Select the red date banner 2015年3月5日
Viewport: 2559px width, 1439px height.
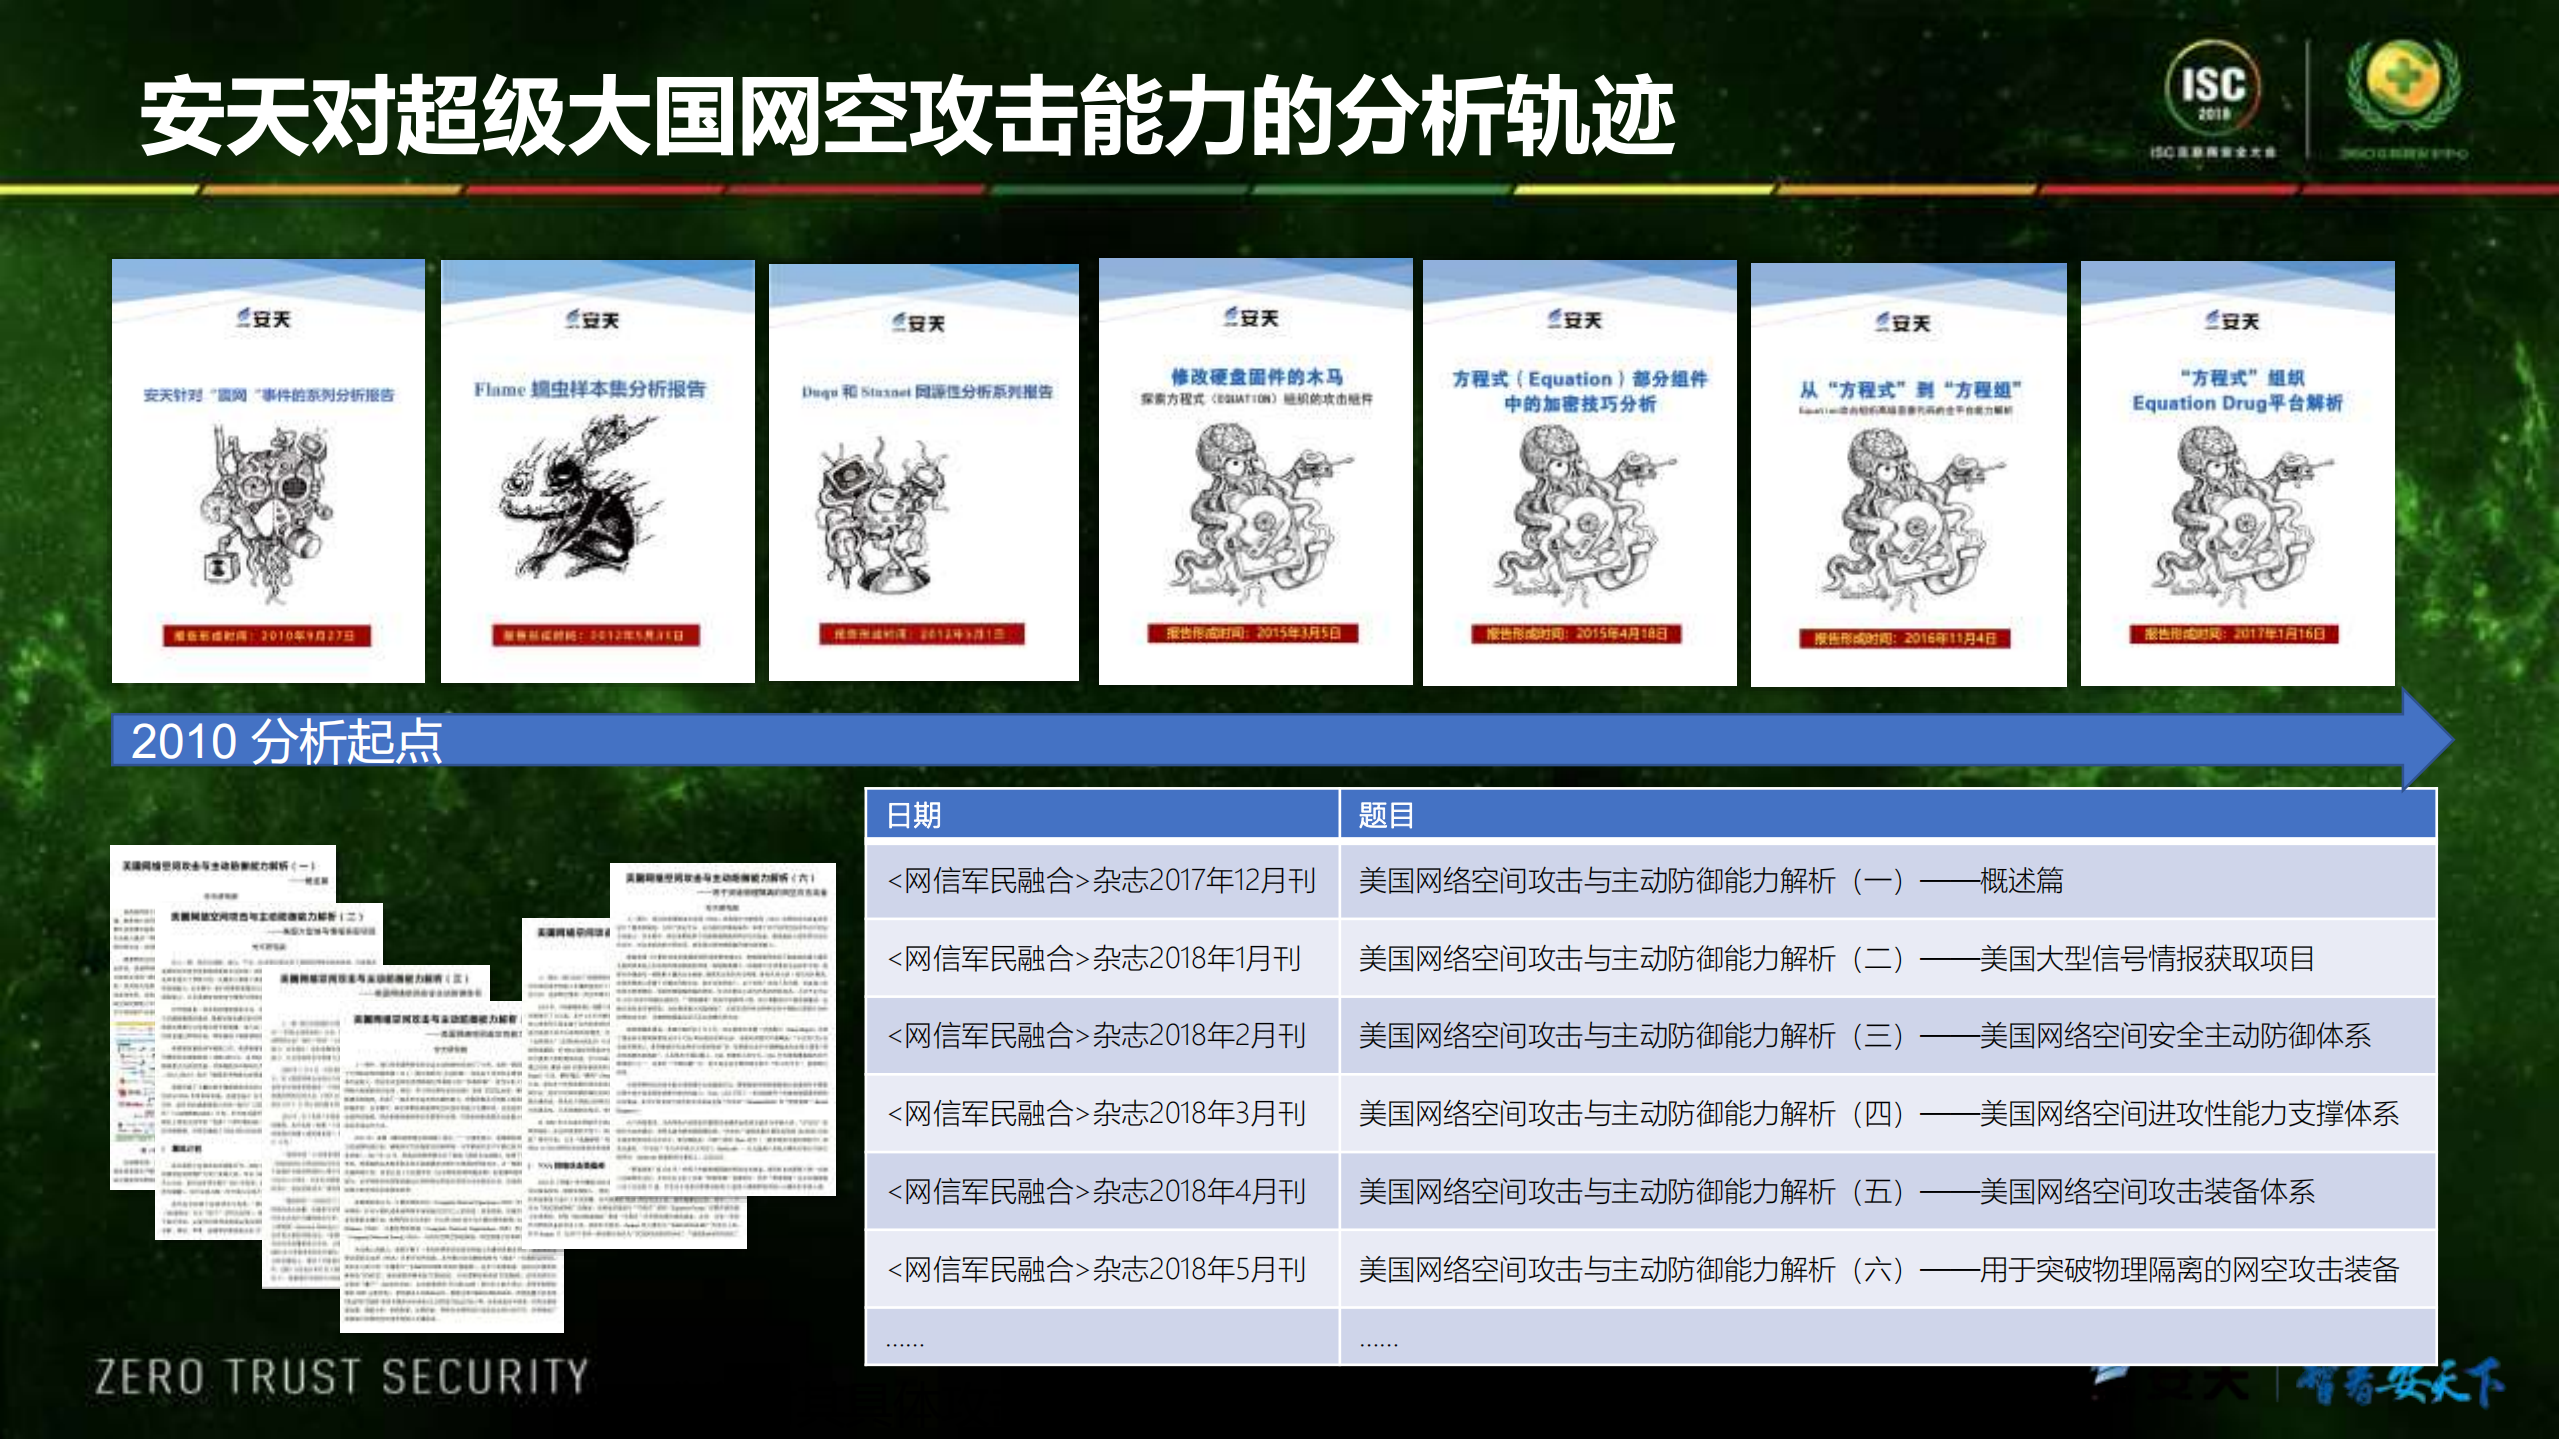[x=1253, y=636]
